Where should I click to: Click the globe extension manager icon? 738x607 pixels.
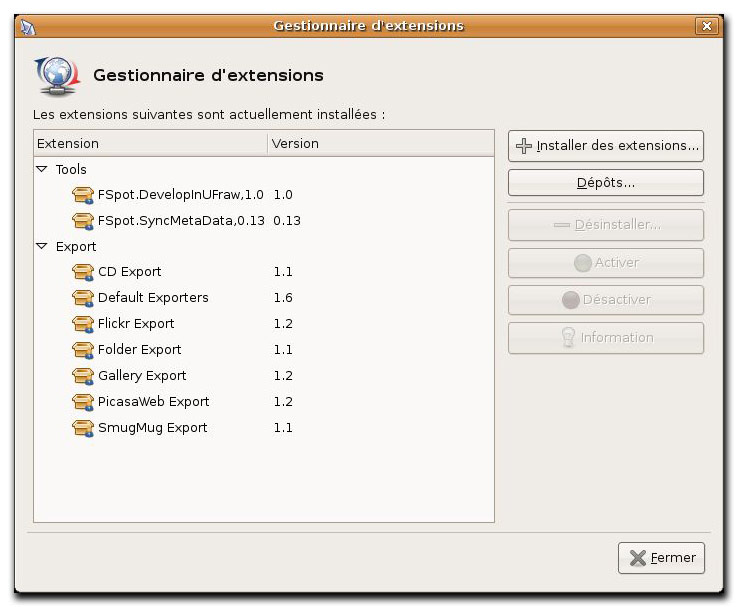57,76
